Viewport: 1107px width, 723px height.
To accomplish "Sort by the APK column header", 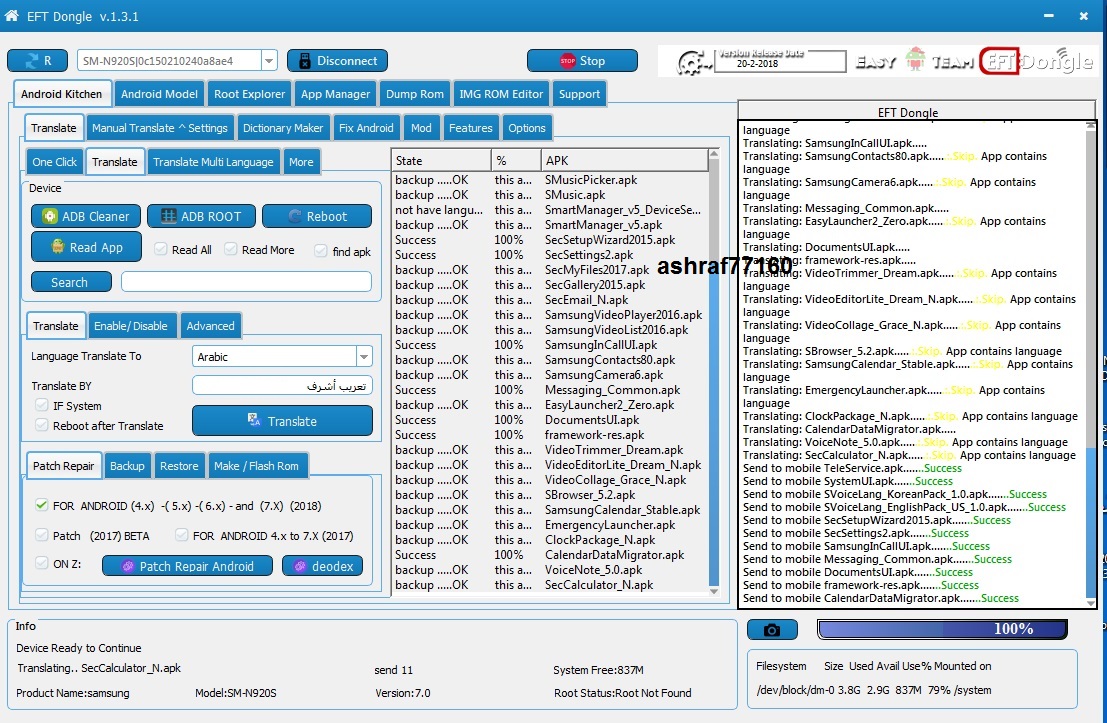I will tap(624, 160).
